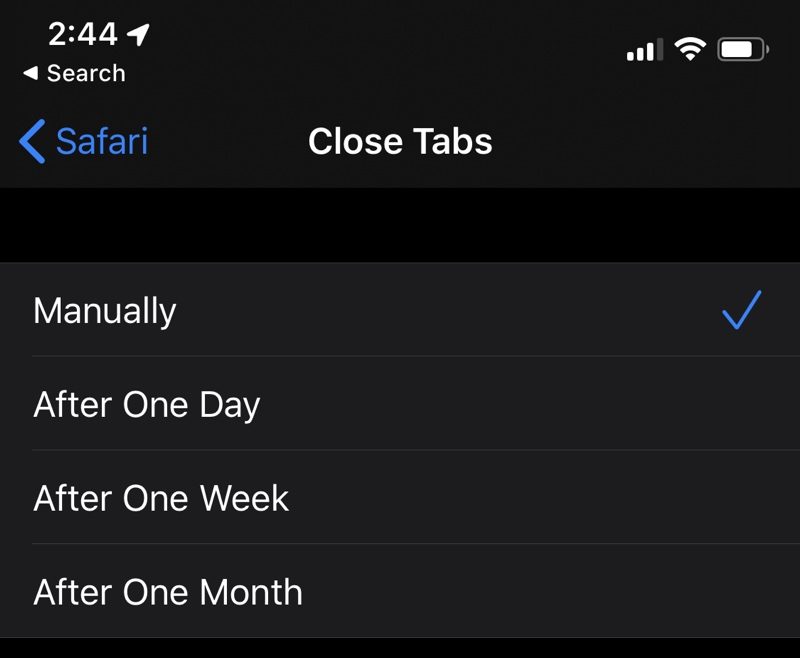Viewport: 800px width, 658px height.
Task: Tap the battery indicator icon
Action: coord(740,46)
